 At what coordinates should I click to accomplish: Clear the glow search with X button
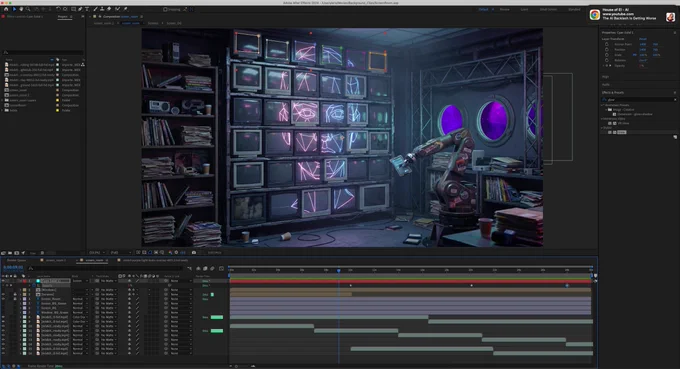pos(675,100)
